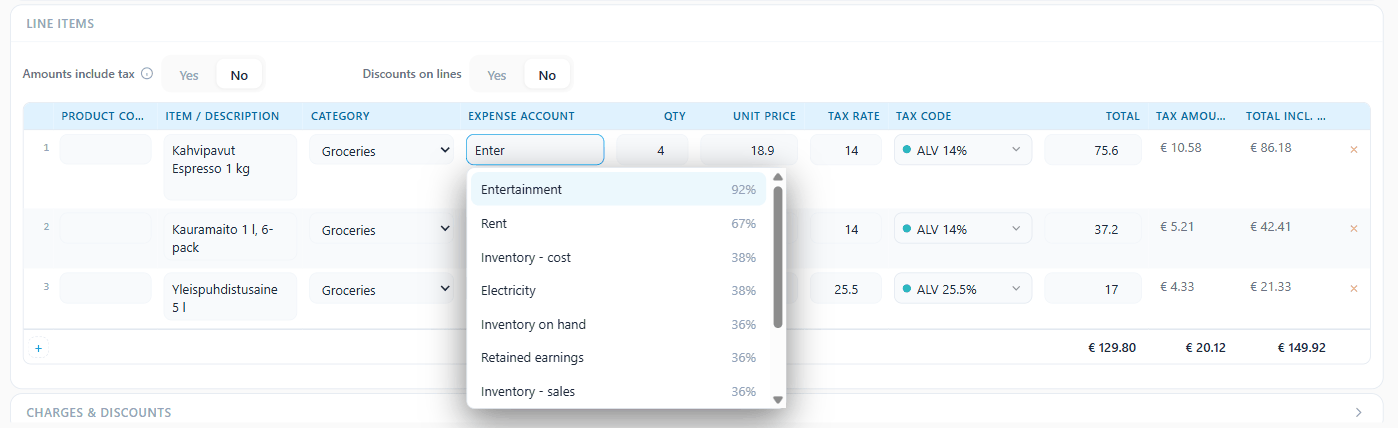
Task: Click the suggestion list scroll-down arrow
Action: coord(778,399)
